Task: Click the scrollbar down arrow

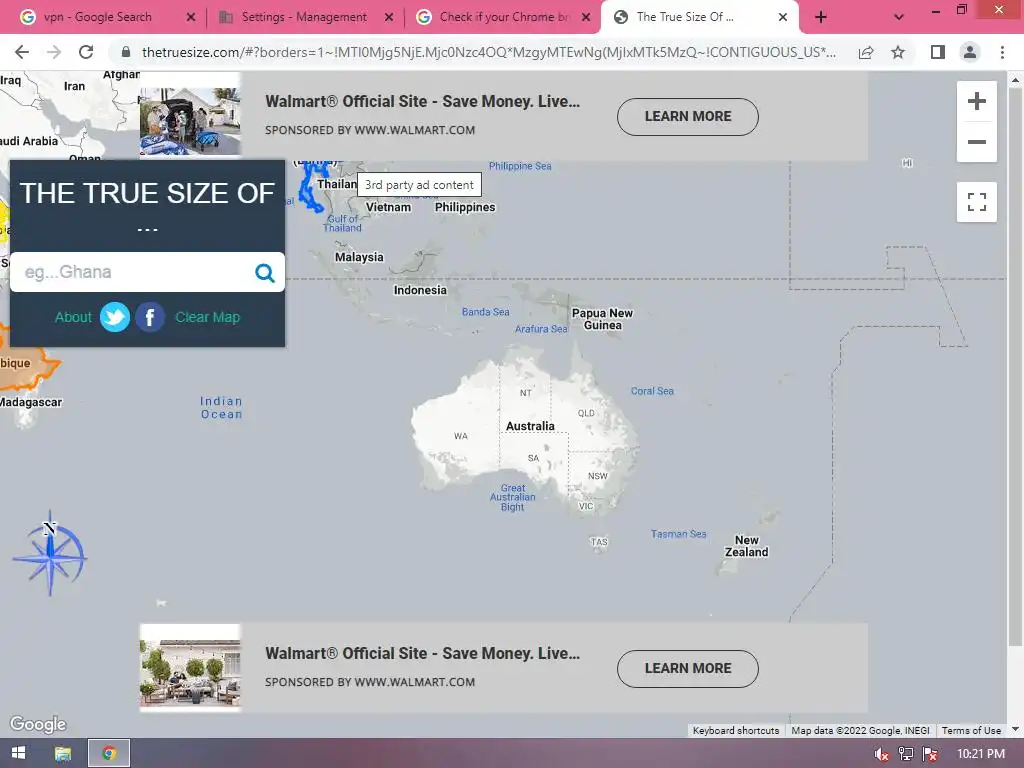Action: pos(1016,730)
